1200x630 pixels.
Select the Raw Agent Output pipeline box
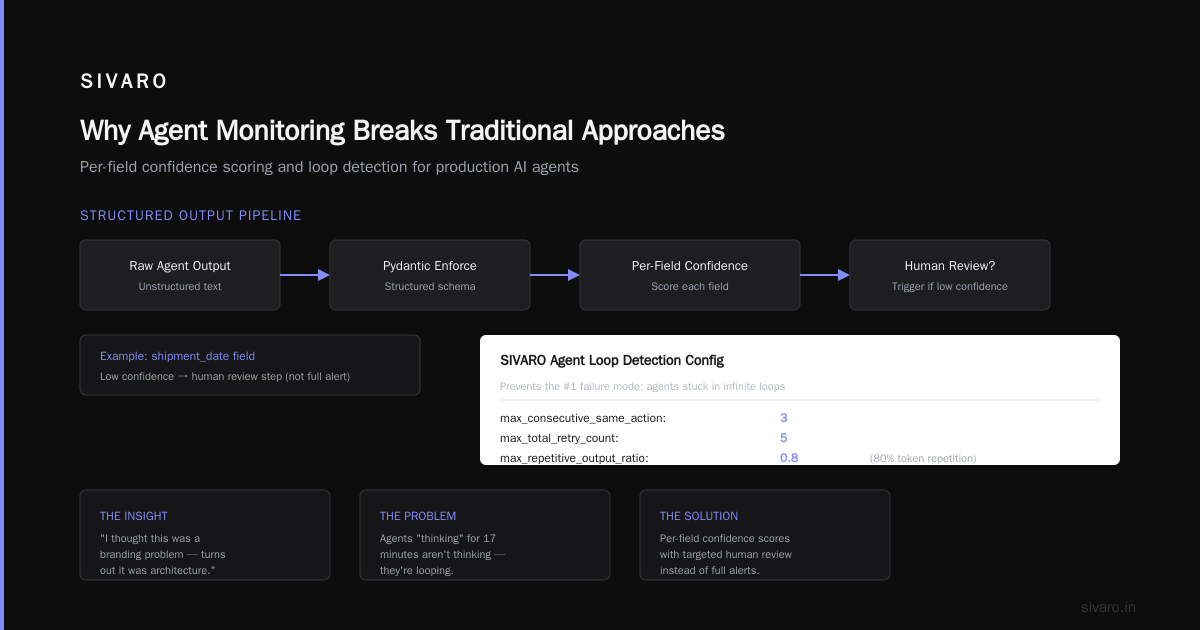(x=180, y=275)
